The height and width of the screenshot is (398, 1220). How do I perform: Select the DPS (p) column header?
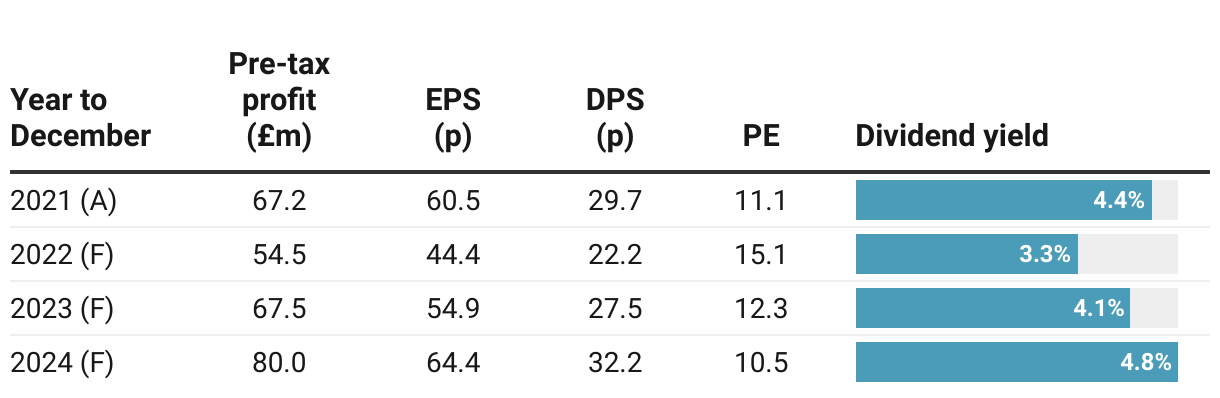[x=615, y=118]
